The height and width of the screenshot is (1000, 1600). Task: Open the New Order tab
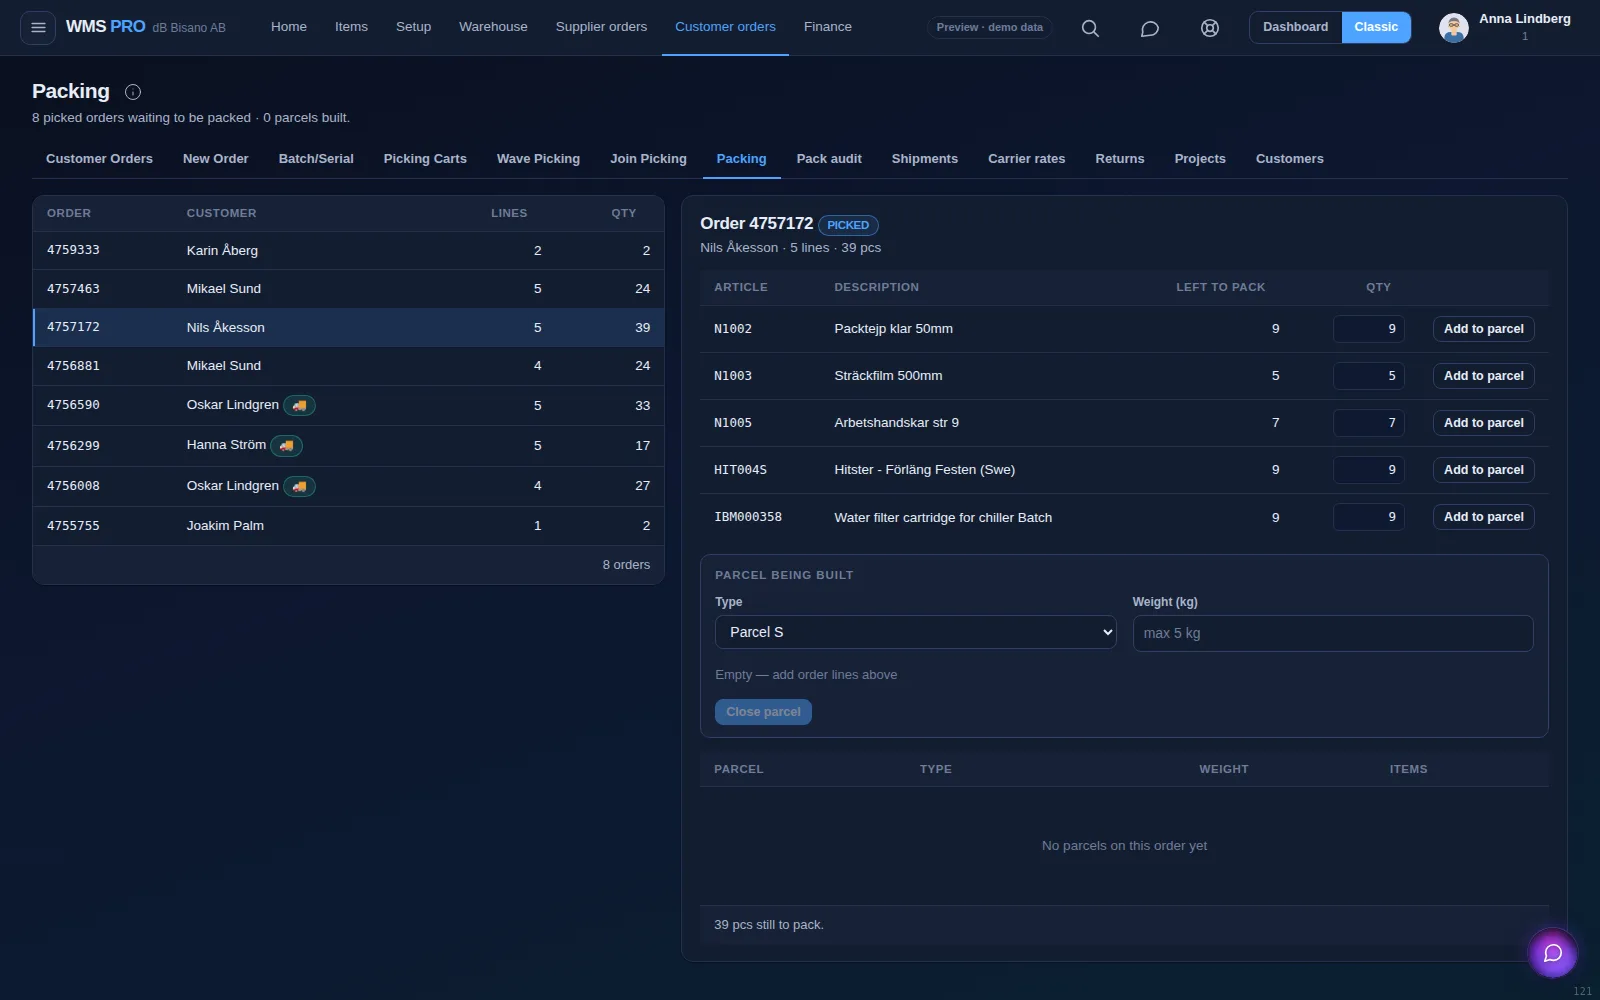215,159
